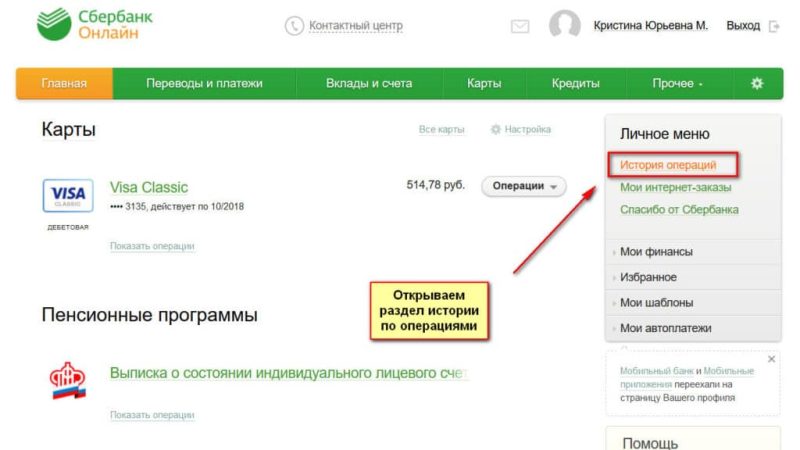Click the Pension Fund logo icon
The width and height of the screenshot is (800, 450).
click(67, 381)
